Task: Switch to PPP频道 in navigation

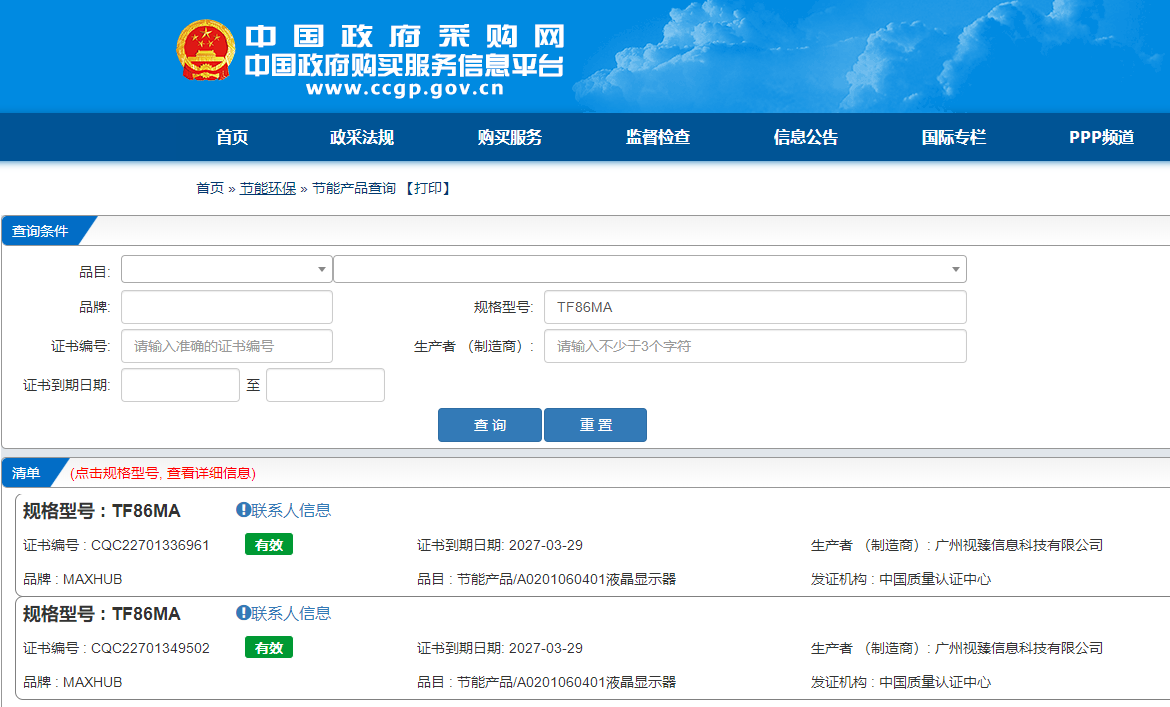Action: coord(1101,138)
